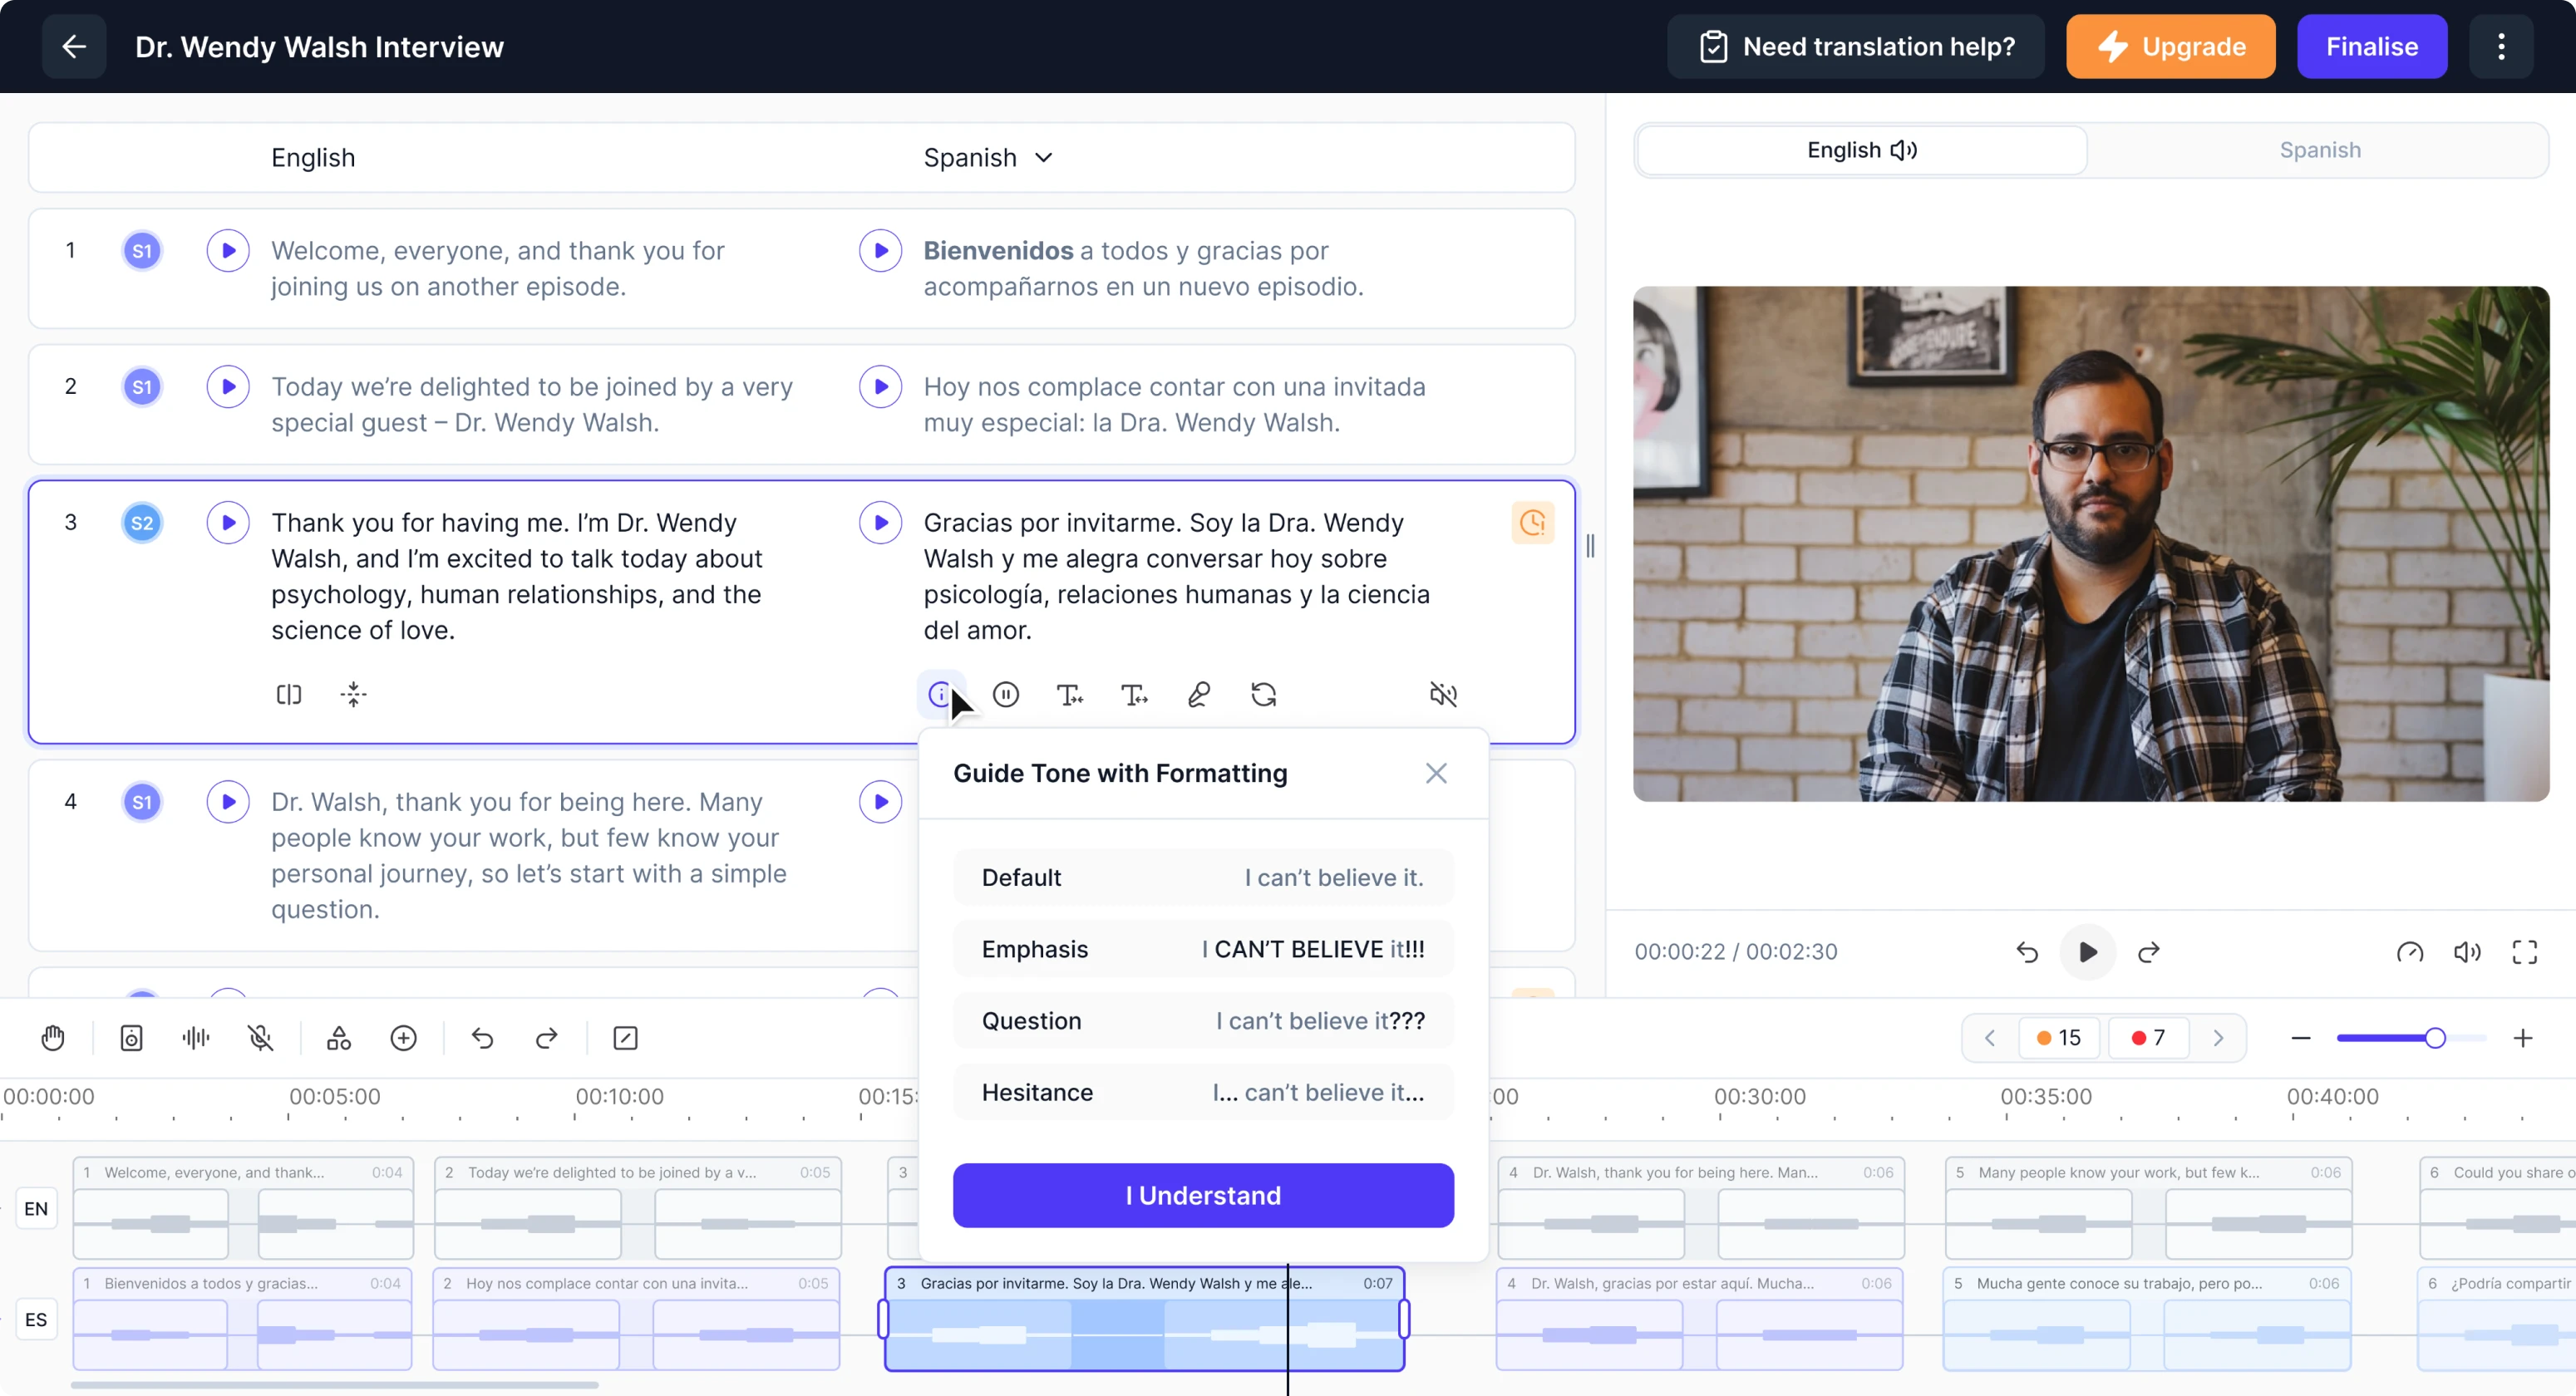Click the undo icon in the timeline toolbar

coord(483,1038)
